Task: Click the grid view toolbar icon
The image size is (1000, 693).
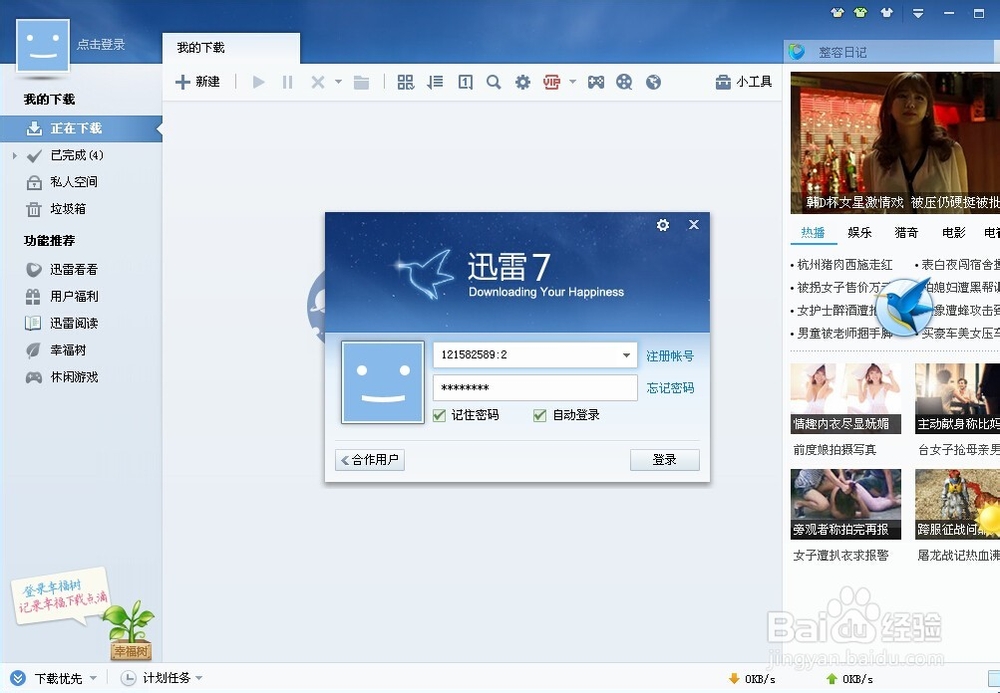Action: point(406,82)
